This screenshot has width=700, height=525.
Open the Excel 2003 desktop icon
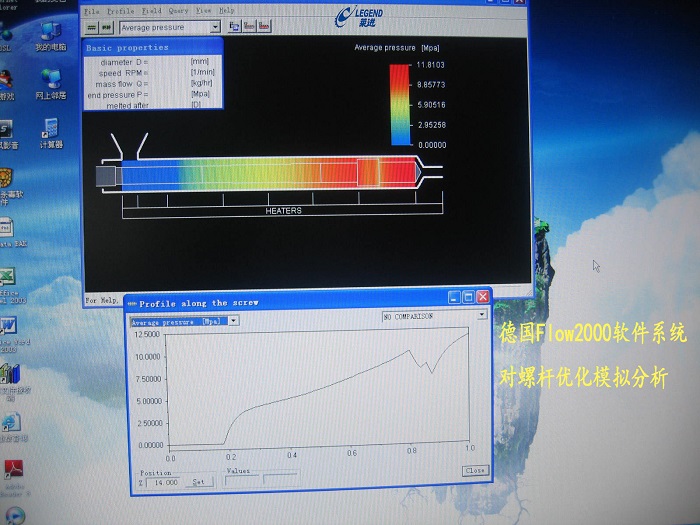click(x=9, y=286)
